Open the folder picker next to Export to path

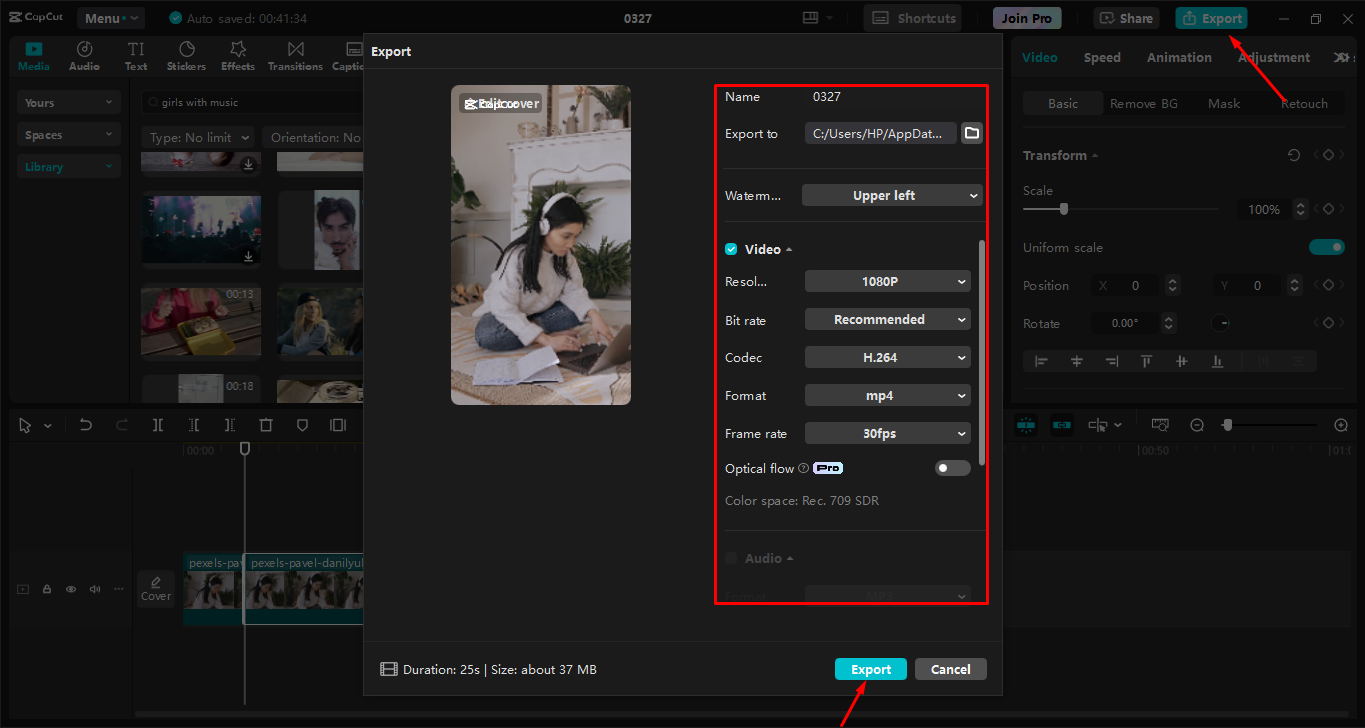[x=971, y=132]
